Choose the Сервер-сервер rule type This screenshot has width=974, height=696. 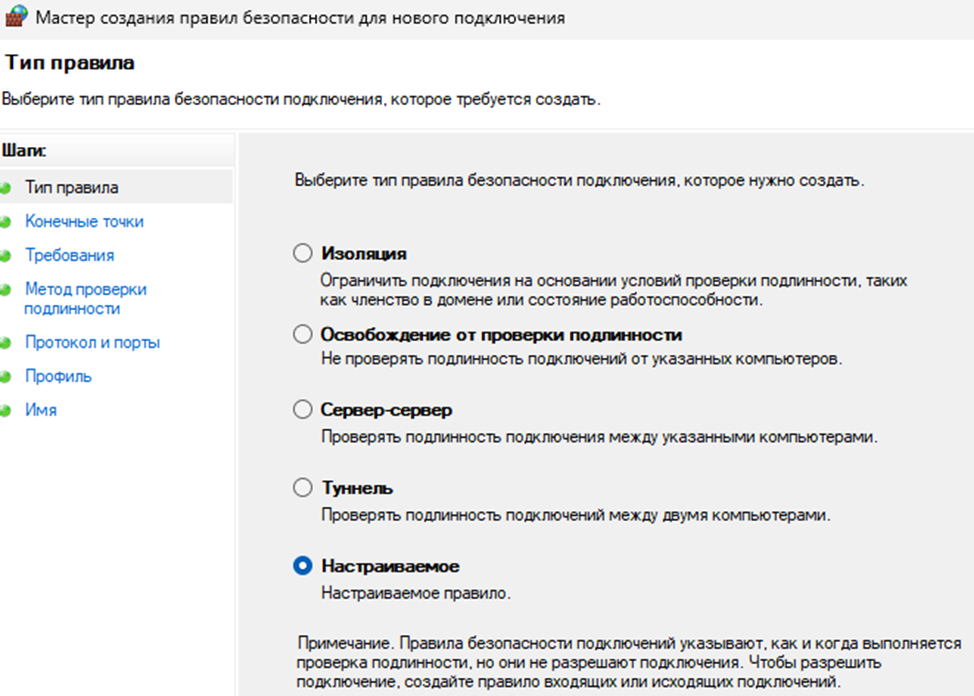point(302,409)
